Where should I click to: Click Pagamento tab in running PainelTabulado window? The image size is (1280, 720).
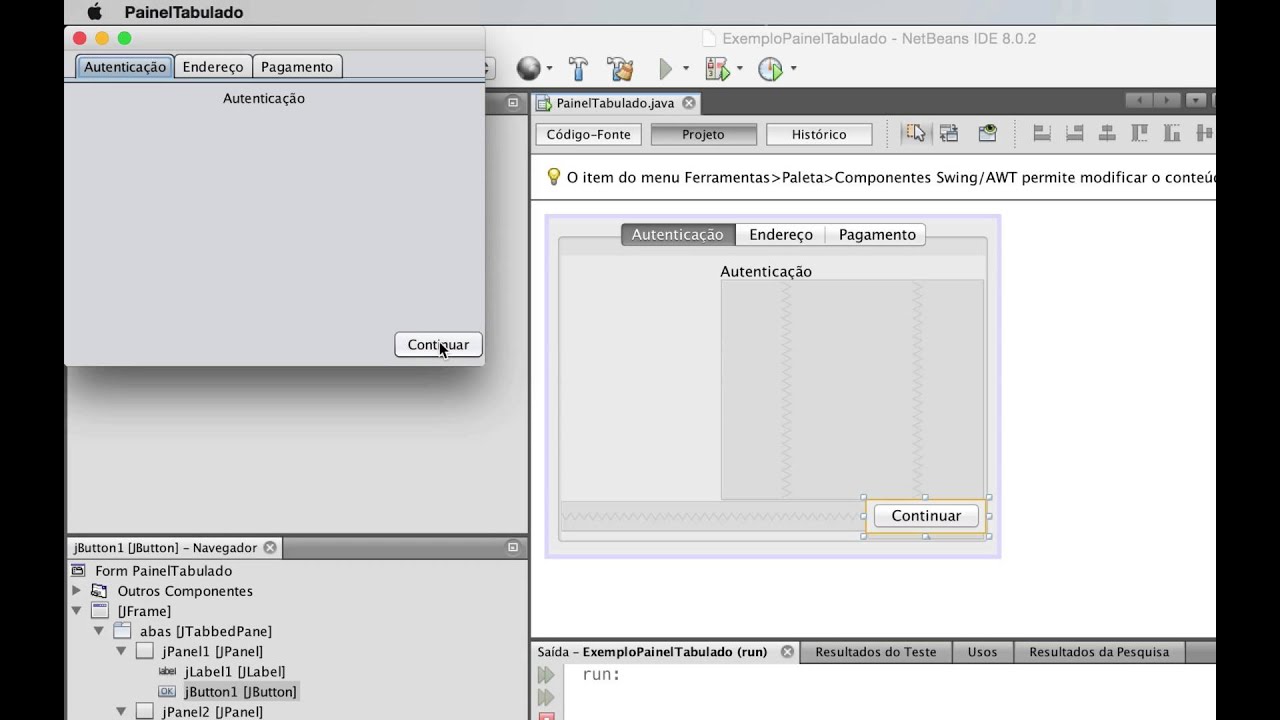pyautogui.click(x=297, y=67)
